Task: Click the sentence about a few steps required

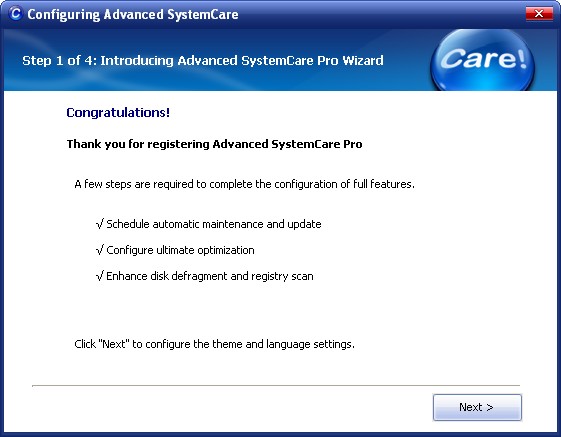Action: pyautogui.click(x=244, y=184)
